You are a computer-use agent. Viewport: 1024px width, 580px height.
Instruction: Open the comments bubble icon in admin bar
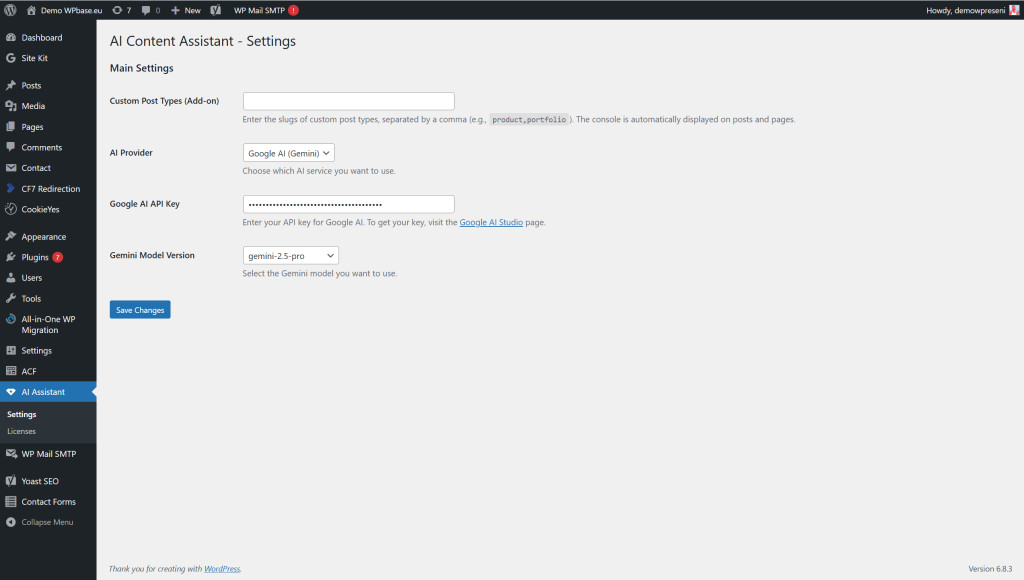146,10
